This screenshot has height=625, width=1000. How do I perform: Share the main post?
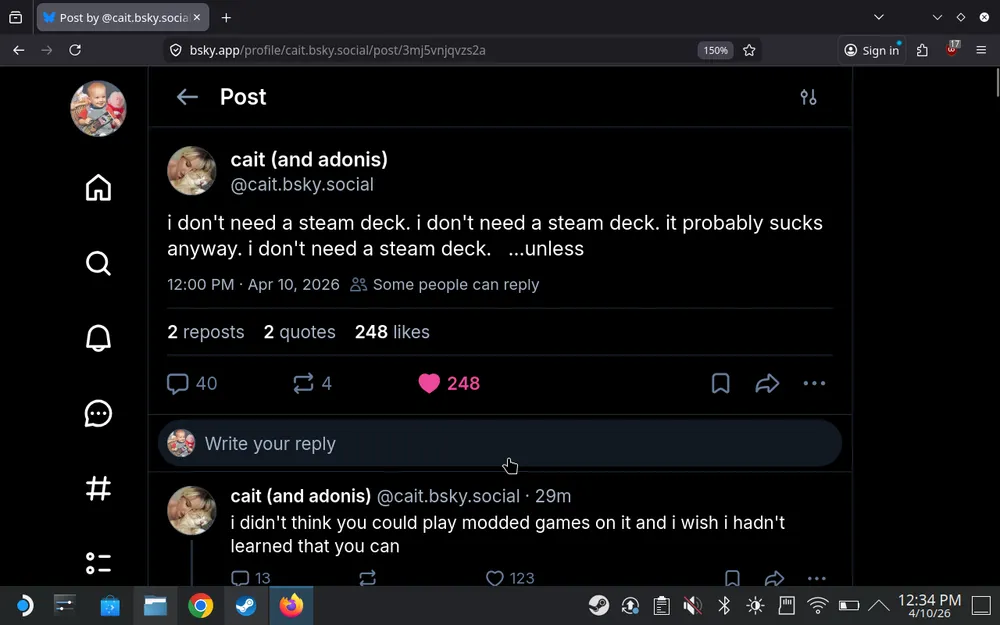767,384
